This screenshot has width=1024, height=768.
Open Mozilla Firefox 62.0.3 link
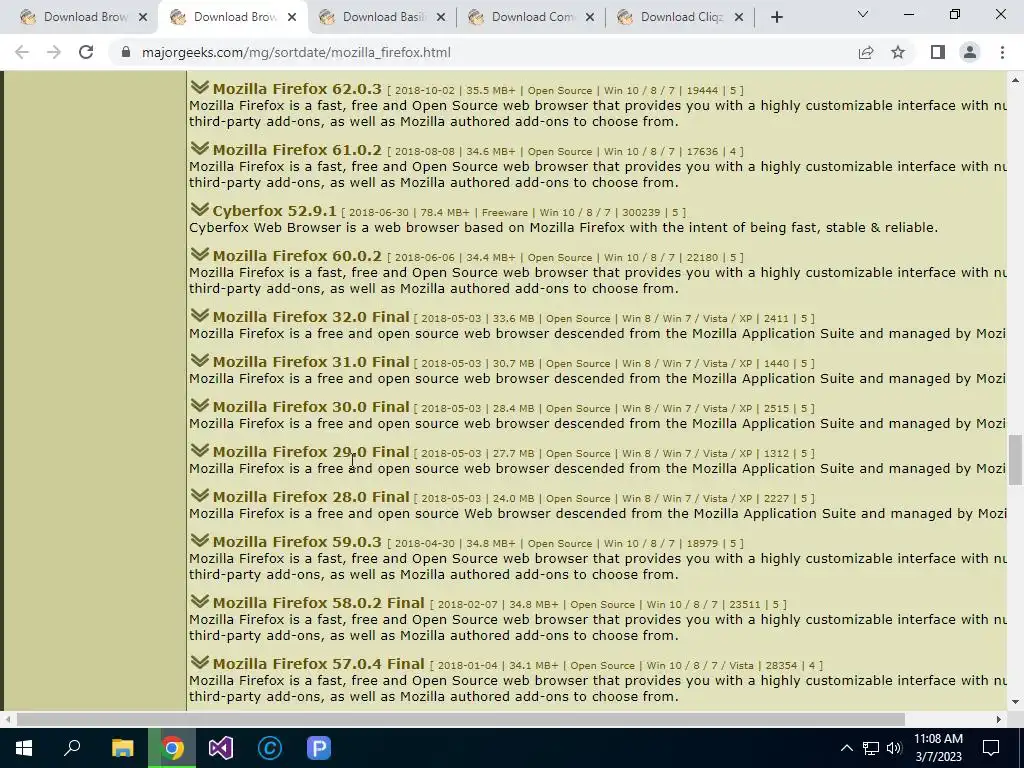297,89
